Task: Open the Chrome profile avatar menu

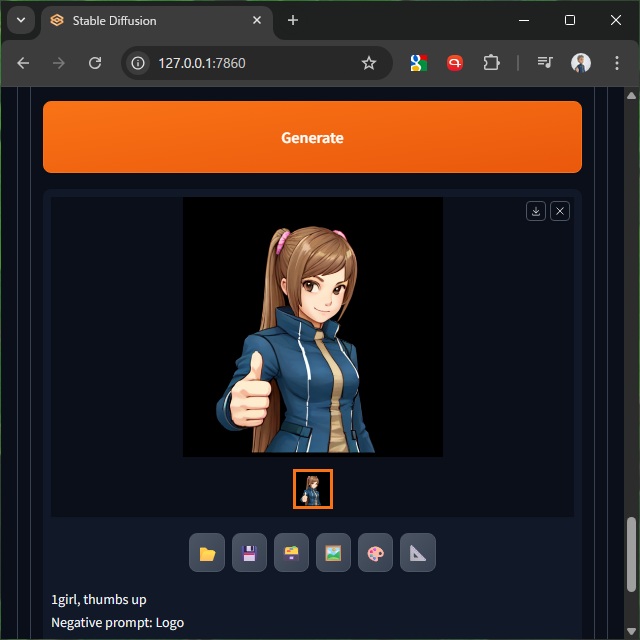Action: 581,63
